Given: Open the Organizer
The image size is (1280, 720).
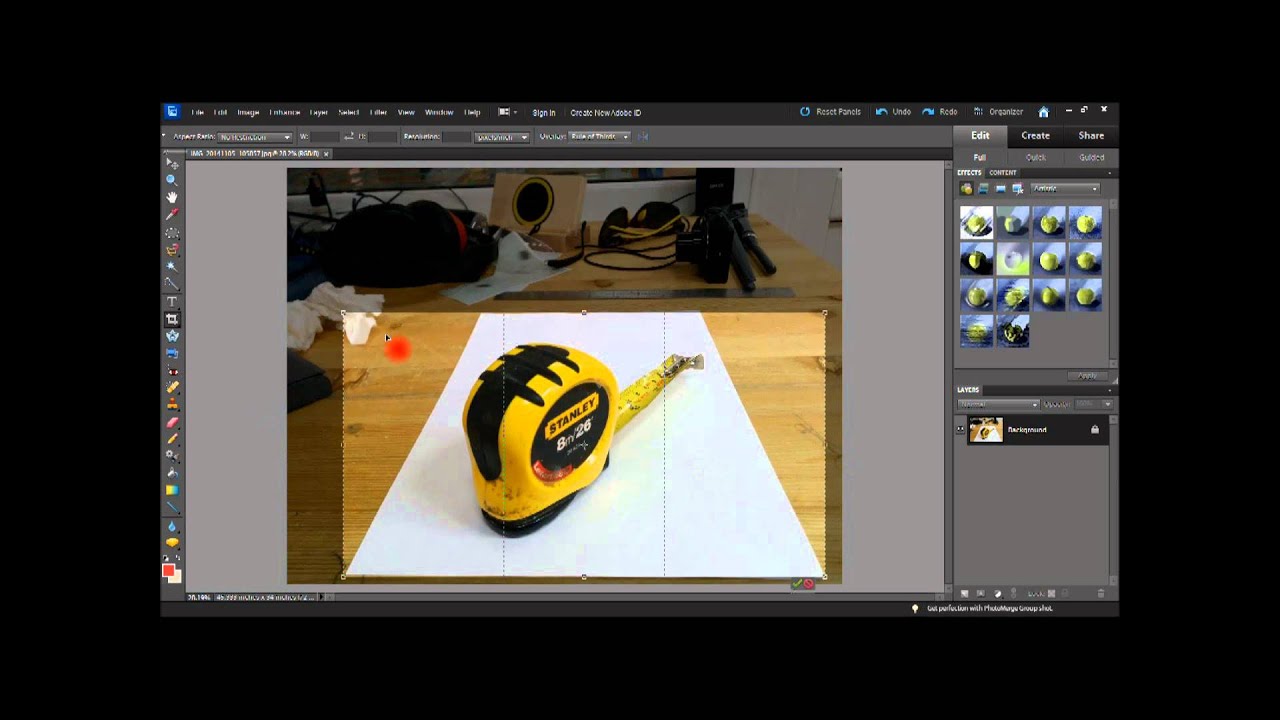Looking at the screenshot, I should 999,112.
